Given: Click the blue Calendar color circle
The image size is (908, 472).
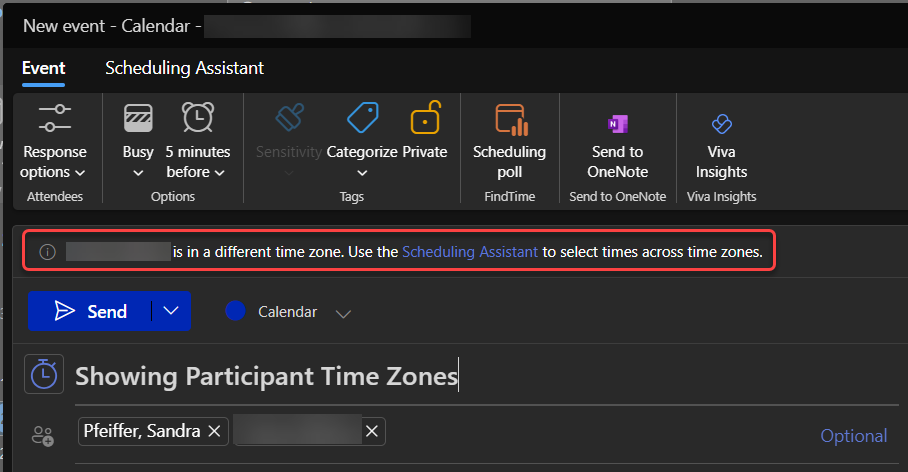Looking at the screenshot, I should 236,312.
